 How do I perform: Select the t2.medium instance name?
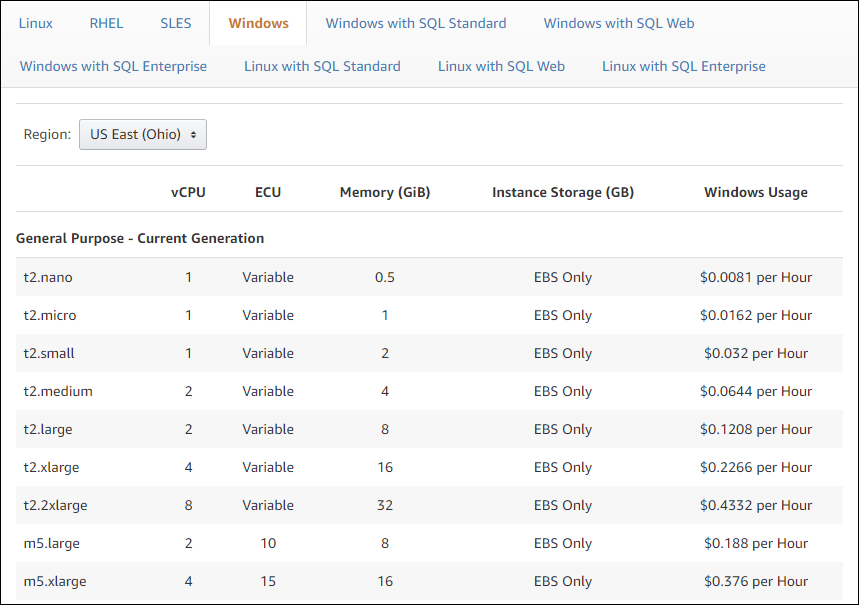[58, 391]
